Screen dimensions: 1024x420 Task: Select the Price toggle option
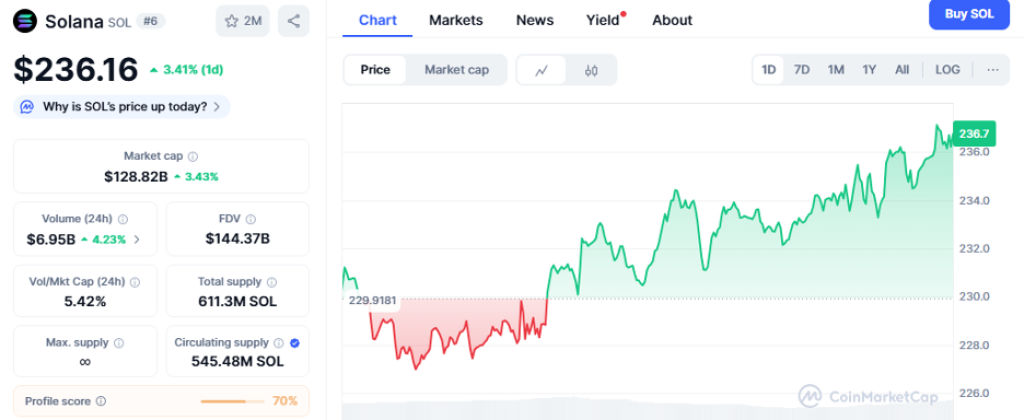(x=375, y=70)
